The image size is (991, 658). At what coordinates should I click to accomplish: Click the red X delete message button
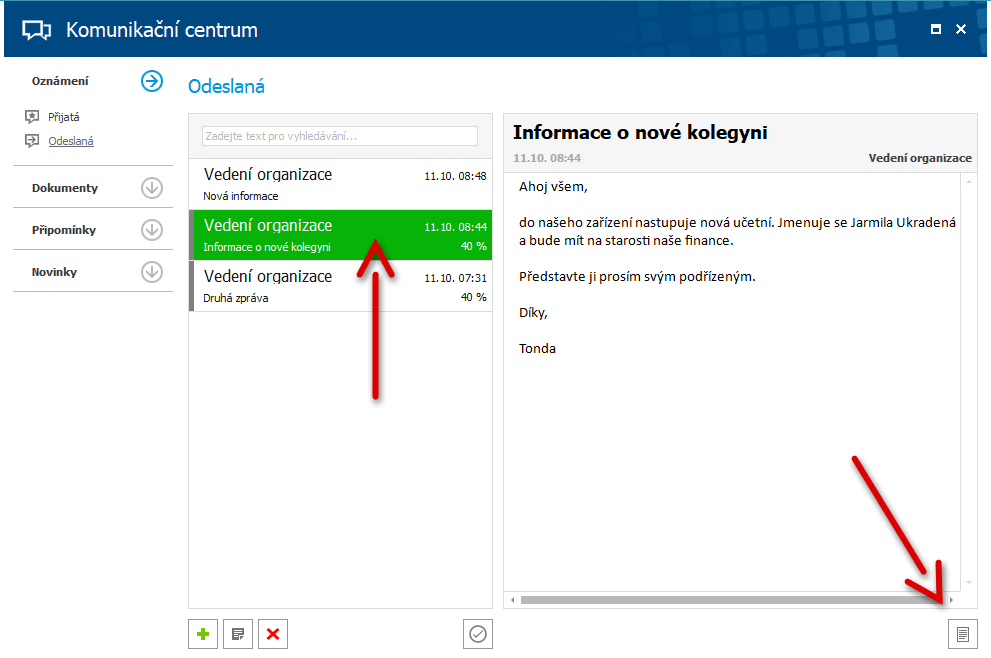273,634
